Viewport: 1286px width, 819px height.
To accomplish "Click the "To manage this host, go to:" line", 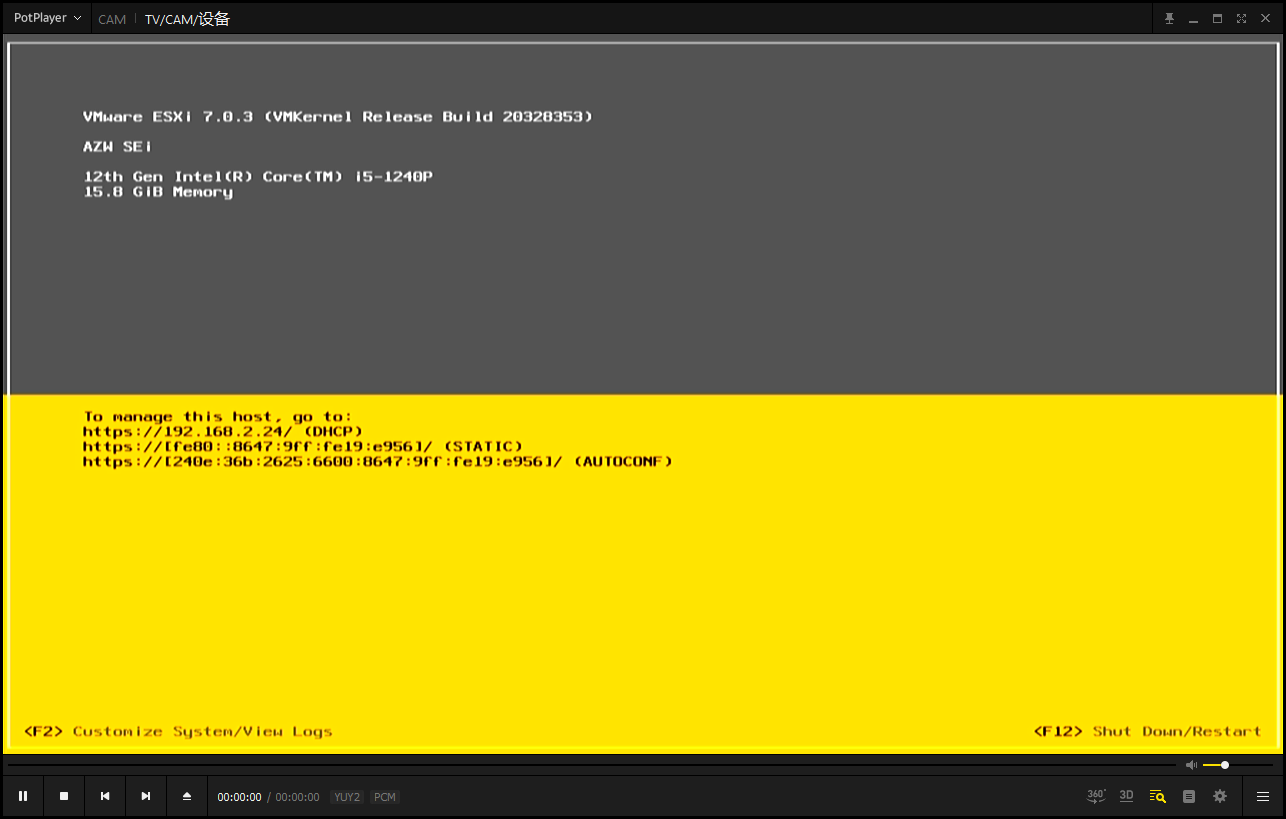I will click(x=218, y=417).
